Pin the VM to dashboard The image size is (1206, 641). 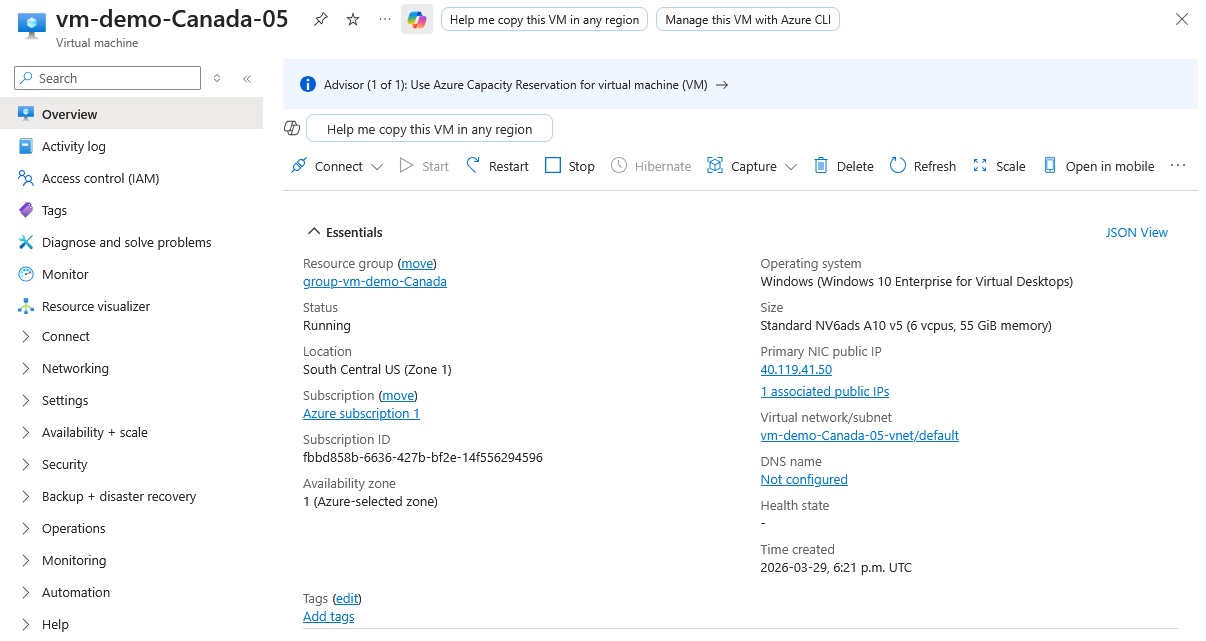[320, 20]
